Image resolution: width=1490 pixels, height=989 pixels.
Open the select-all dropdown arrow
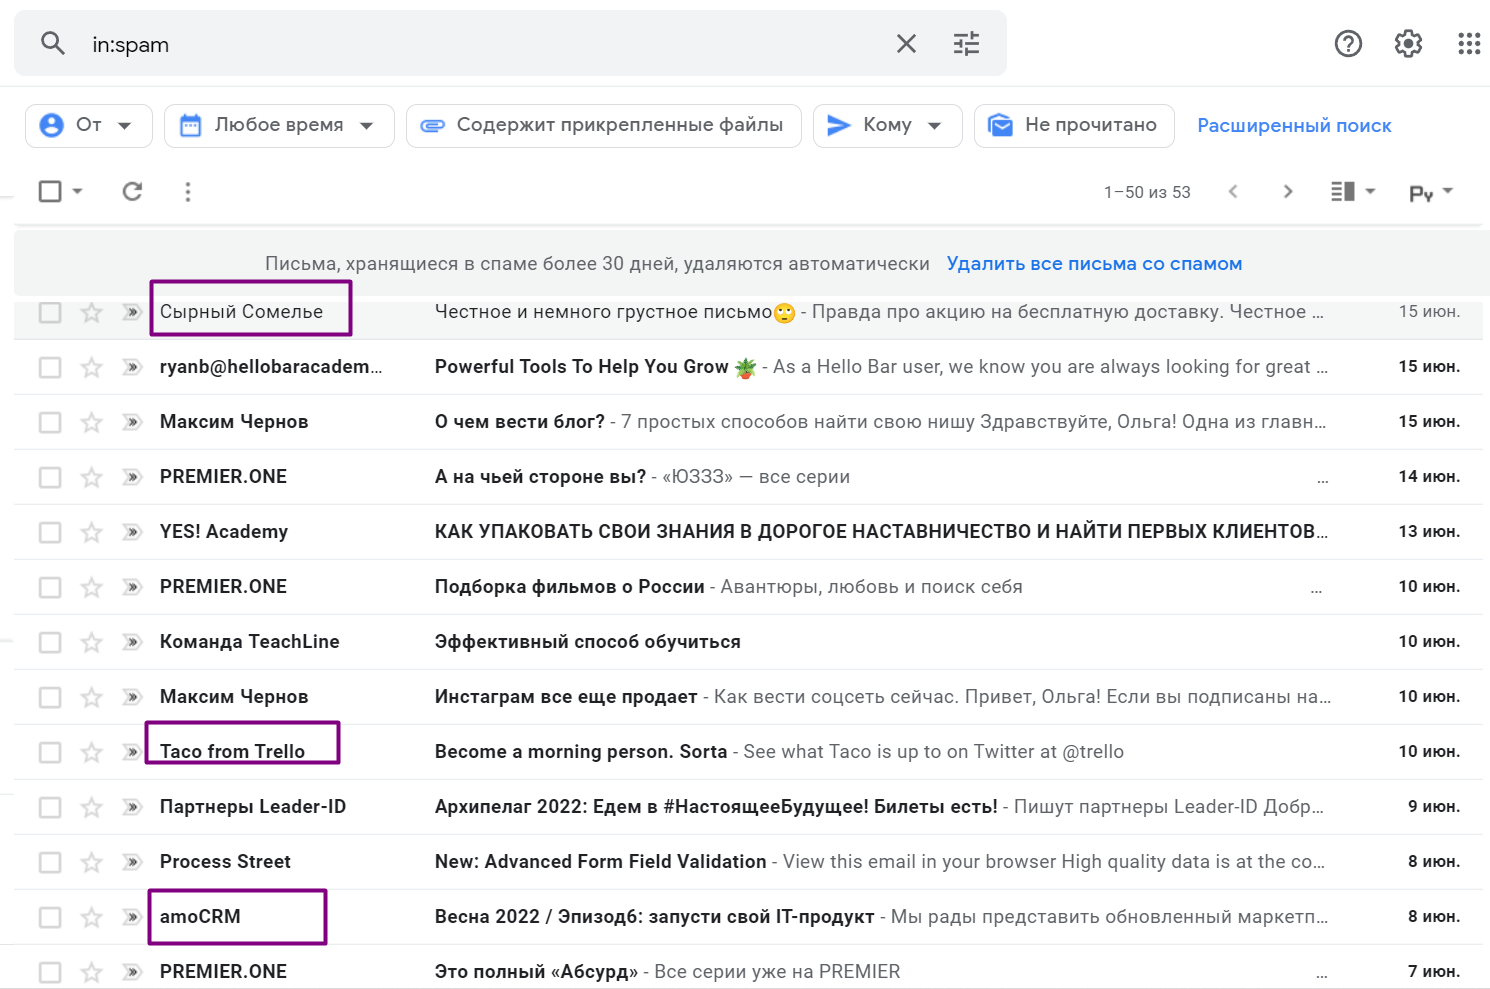point(77,191)
